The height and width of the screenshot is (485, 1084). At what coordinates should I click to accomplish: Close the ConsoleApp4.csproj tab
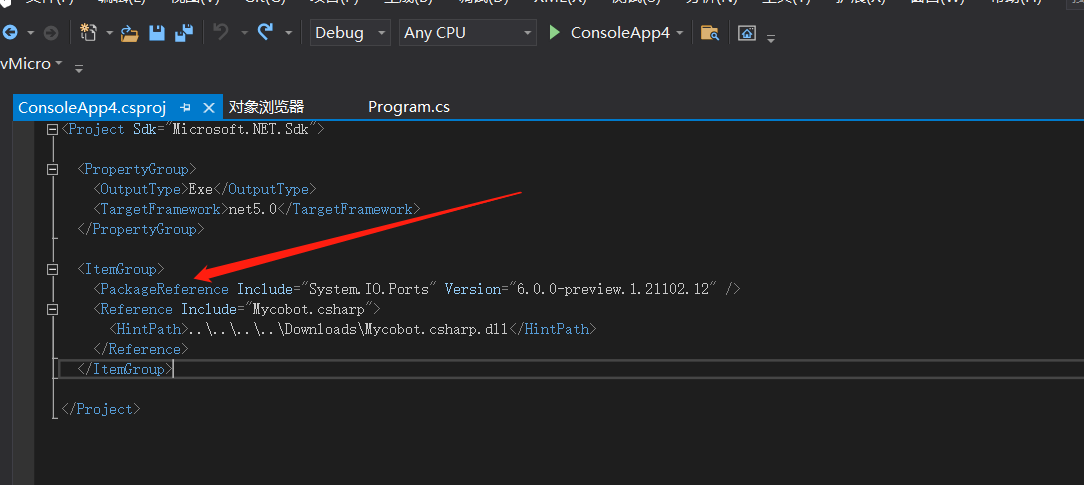coord(209,107)
